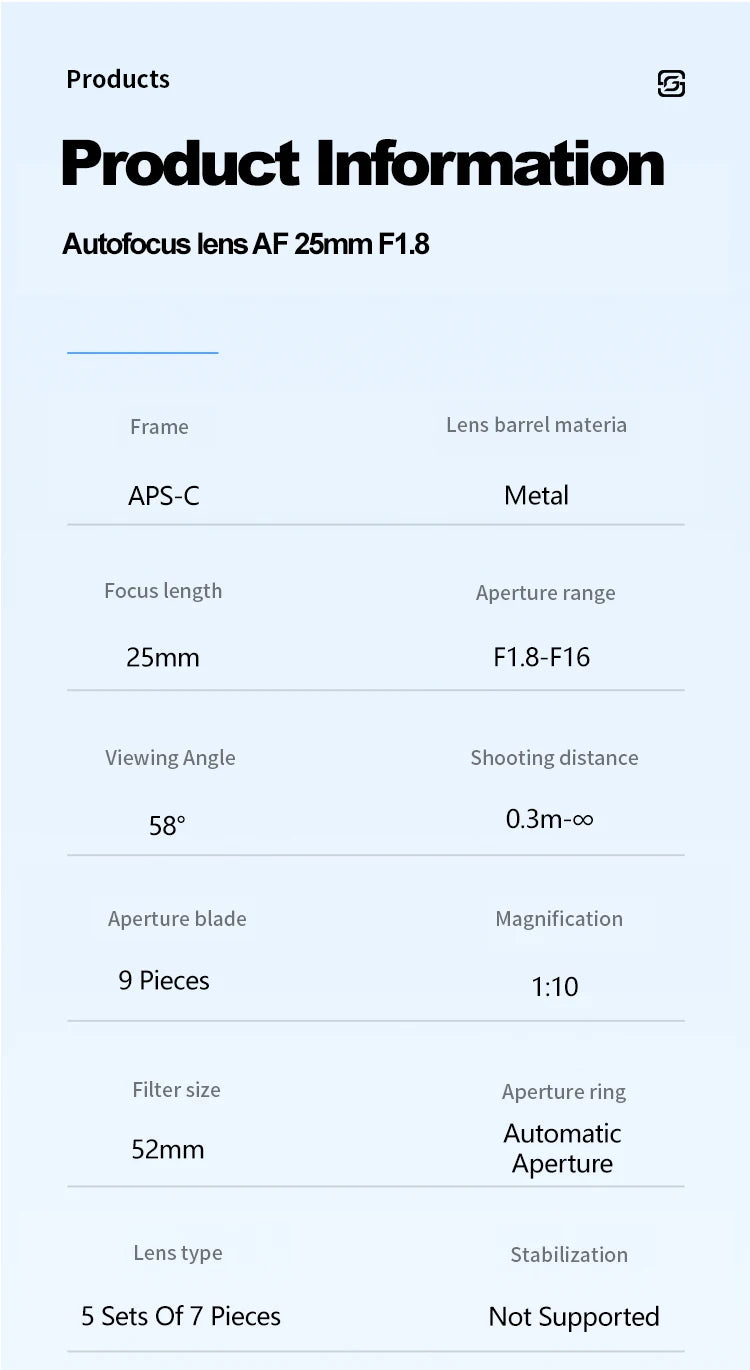Click the F1.8-F16 aperture range value
Viewport: 750px width, 1370px height.
point(542,657)
